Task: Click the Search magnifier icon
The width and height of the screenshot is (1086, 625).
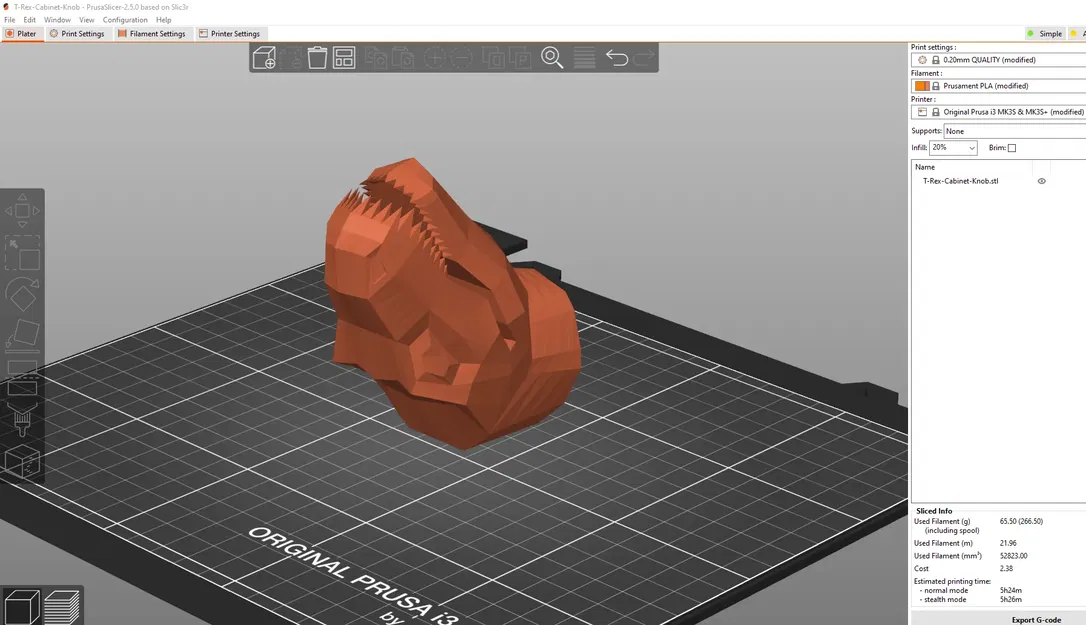Action: 552,57
